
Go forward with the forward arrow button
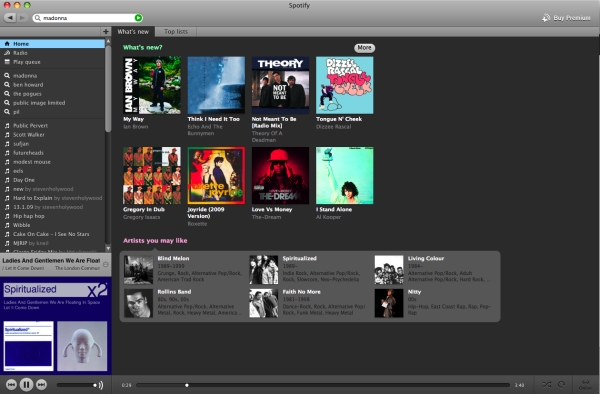pyautogui.click(x=22, y=18)
